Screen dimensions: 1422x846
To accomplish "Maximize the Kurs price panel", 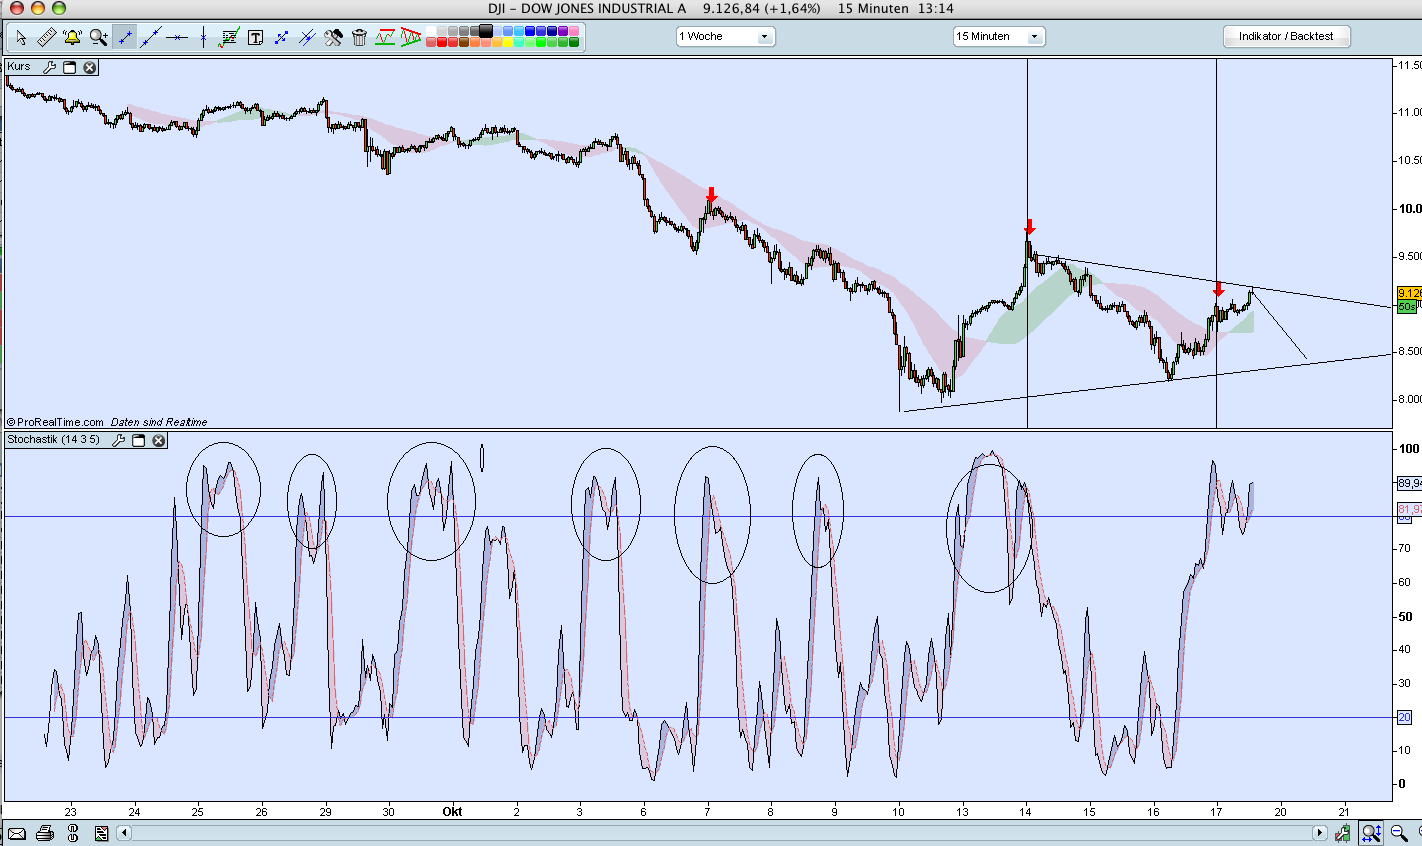I will [x=70, y=67].
